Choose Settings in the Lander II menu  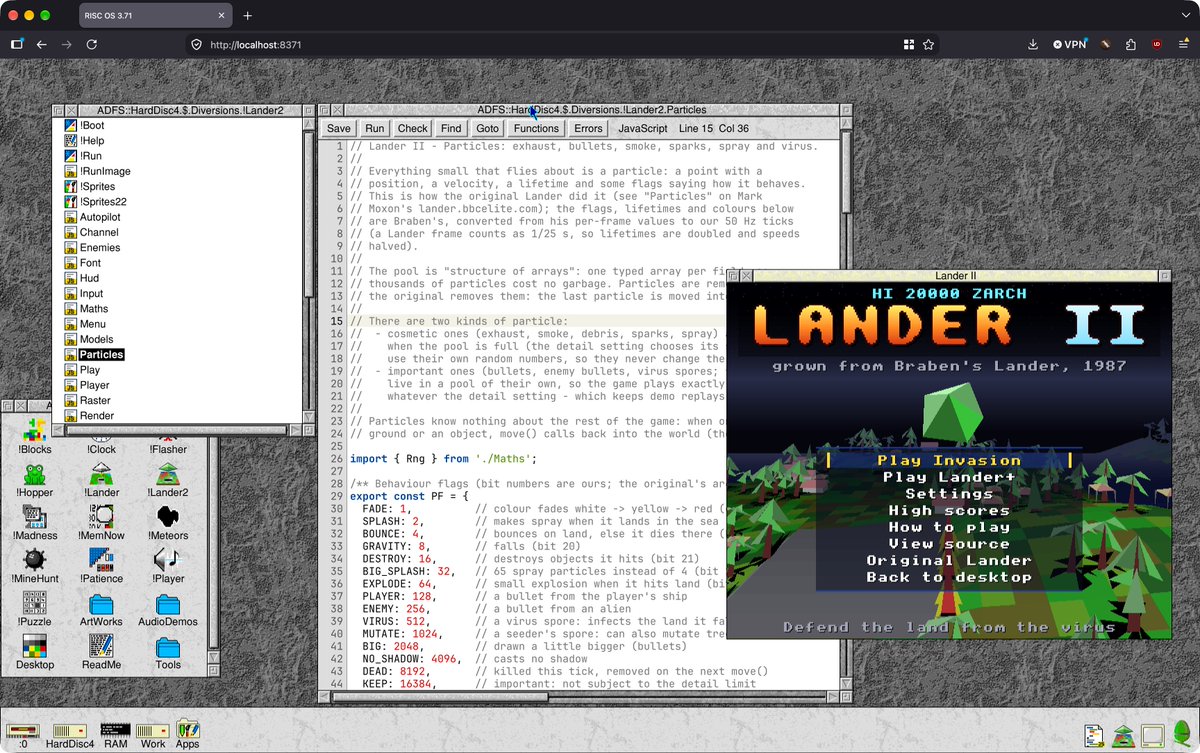coord(949,493)
